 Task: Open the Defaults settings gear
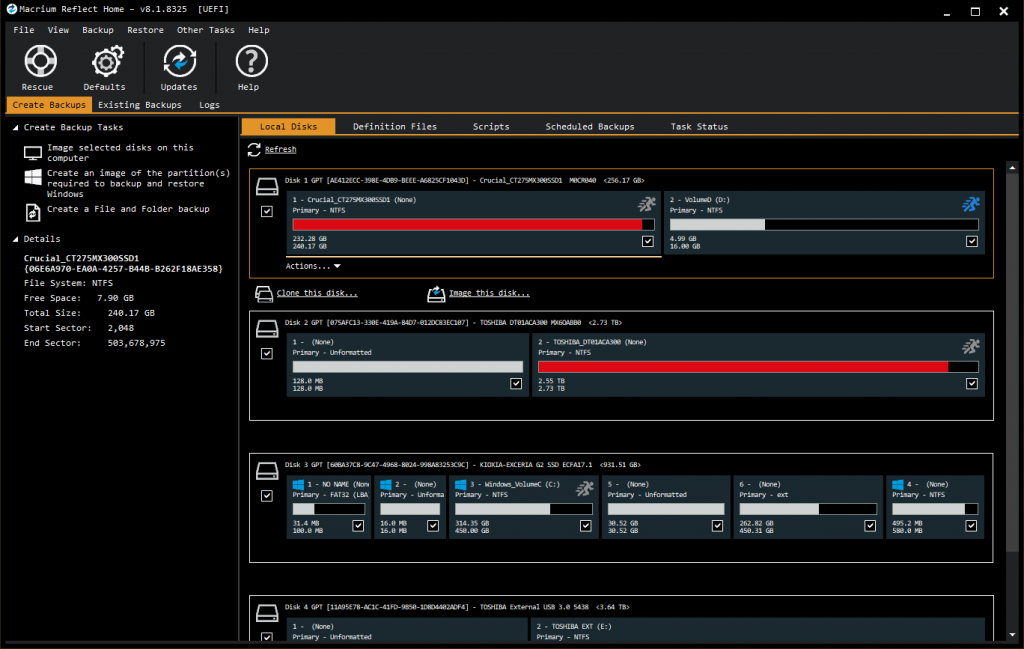coord(107,61)
